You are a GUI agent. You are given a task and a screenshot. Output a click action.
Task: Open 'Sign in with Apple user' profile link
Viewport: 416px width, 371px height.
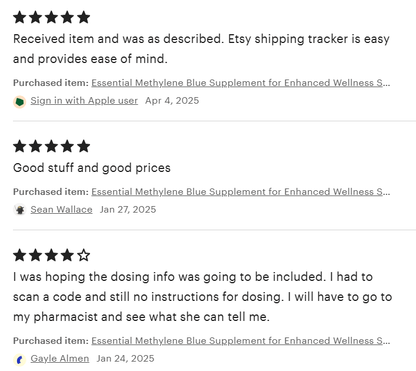click(x=84, y=101)
